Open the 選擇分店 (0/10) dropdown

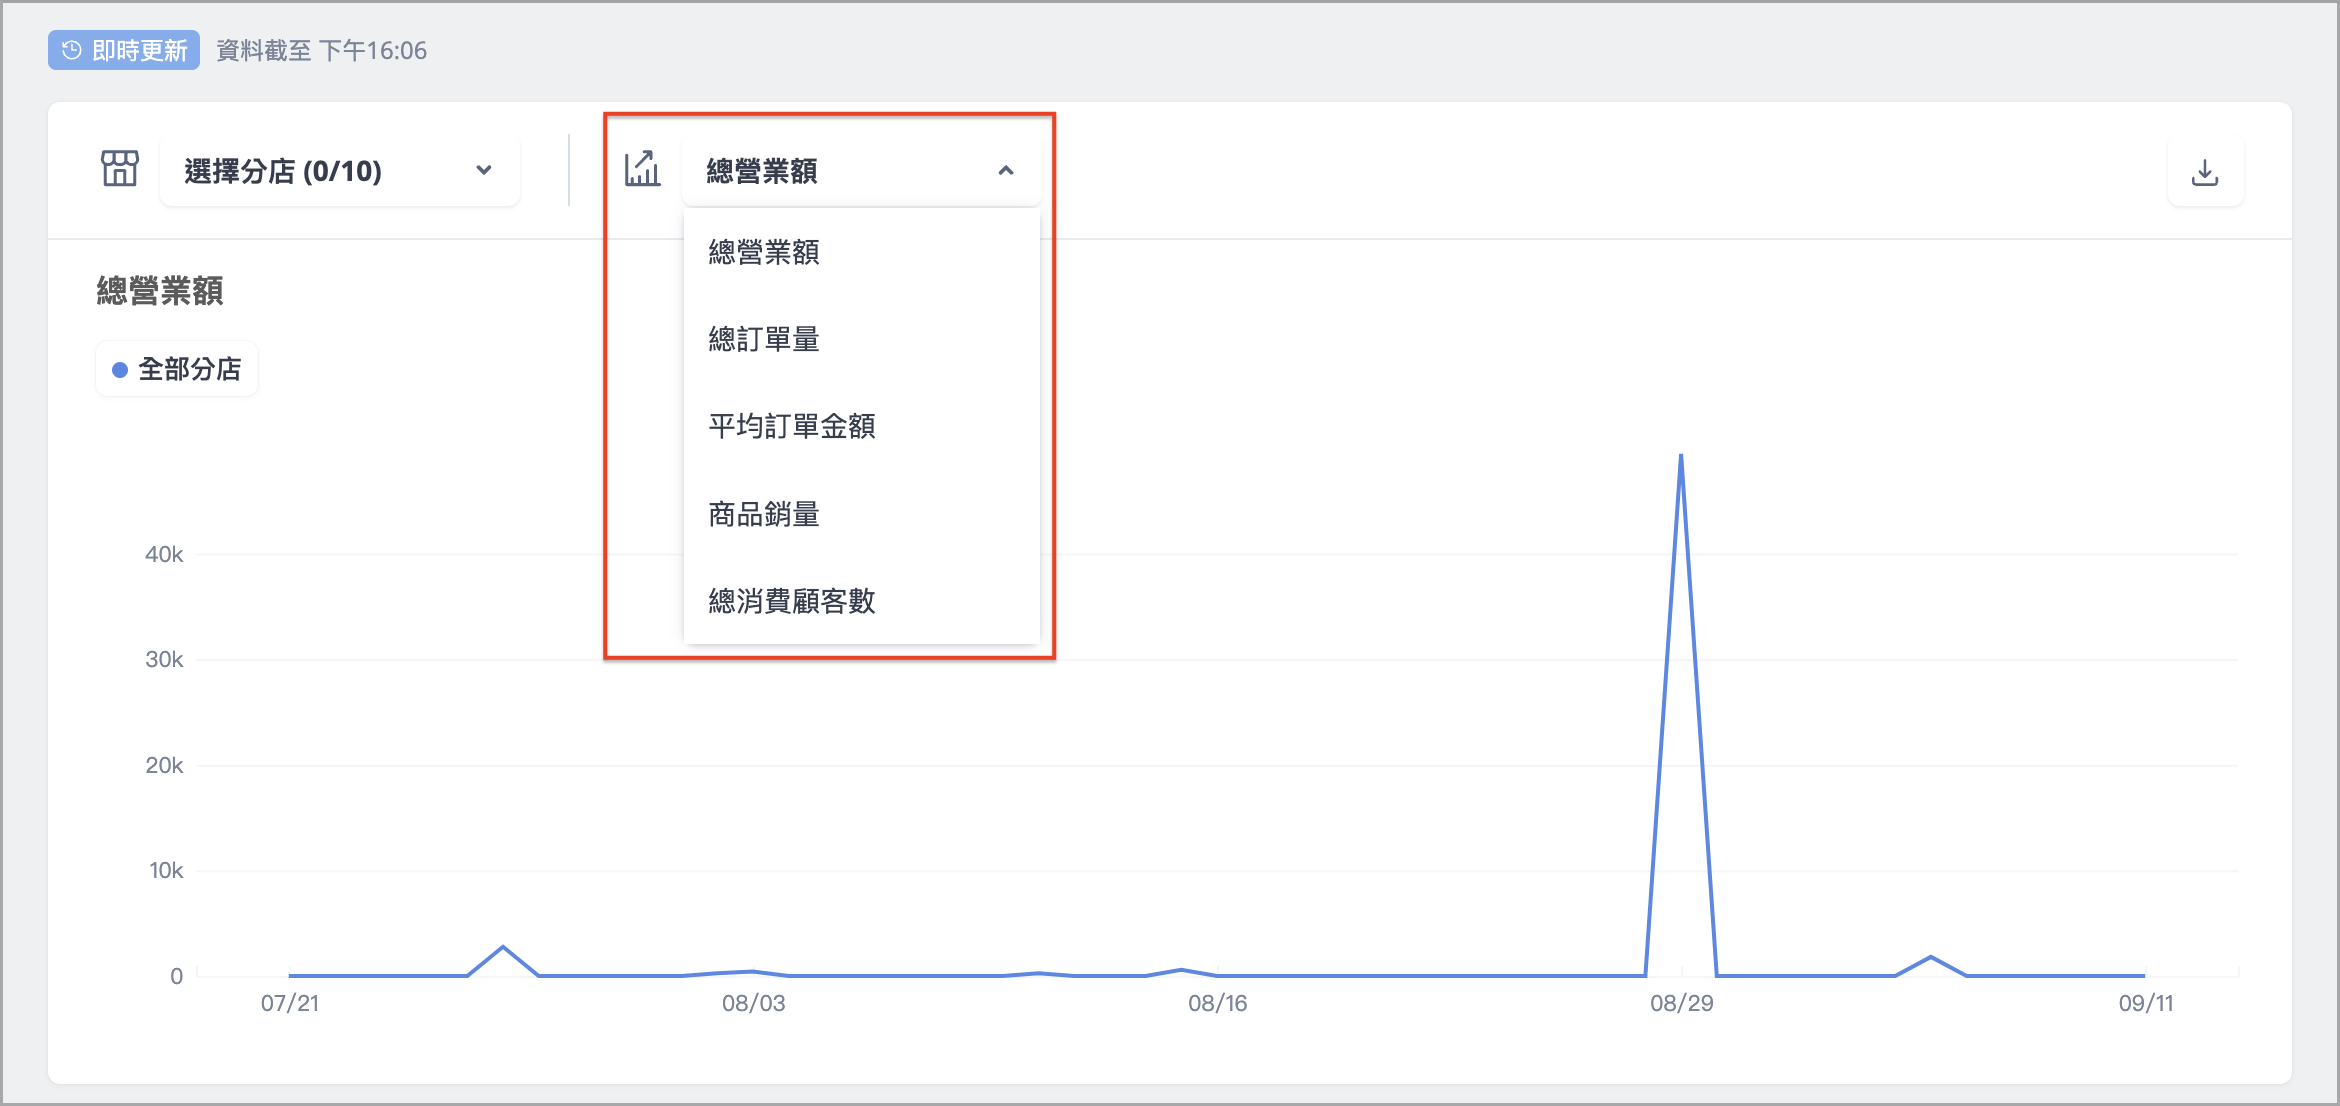[x=340, y=171]
